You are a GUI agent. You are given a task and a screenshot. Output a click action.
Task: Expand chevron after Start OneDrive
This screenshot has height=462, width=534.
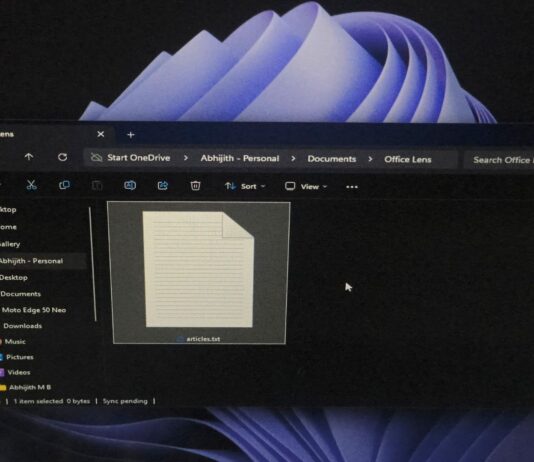[x=186, y=158]
